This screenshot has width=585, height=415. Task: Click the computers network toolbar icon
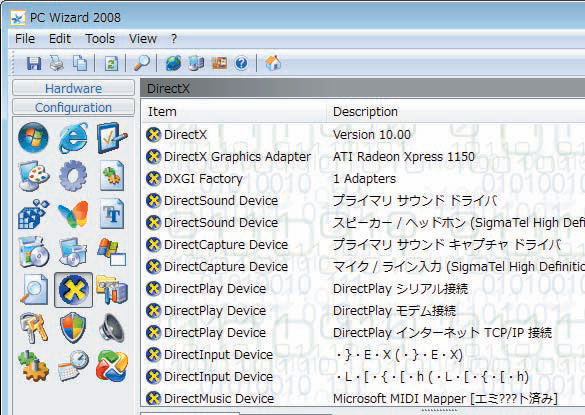196,63
